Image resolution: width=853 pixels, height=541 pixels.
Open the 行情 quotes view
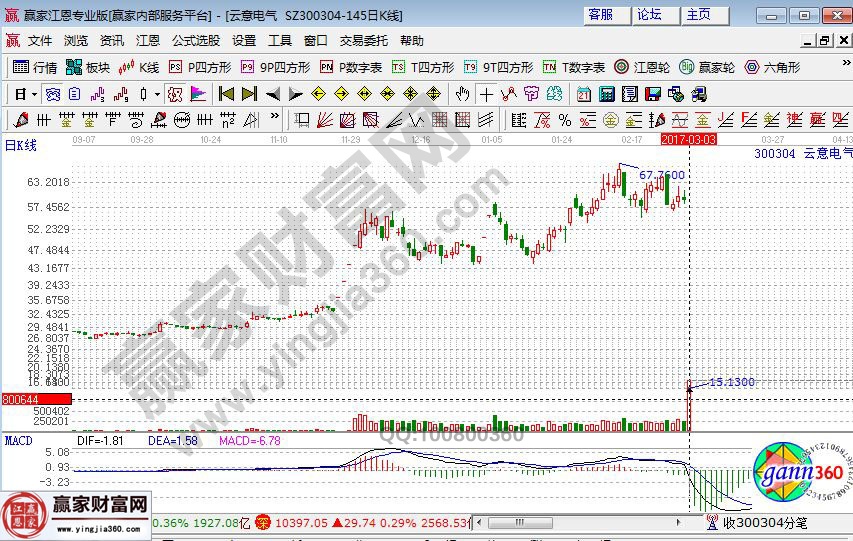(x=35, y=67)
